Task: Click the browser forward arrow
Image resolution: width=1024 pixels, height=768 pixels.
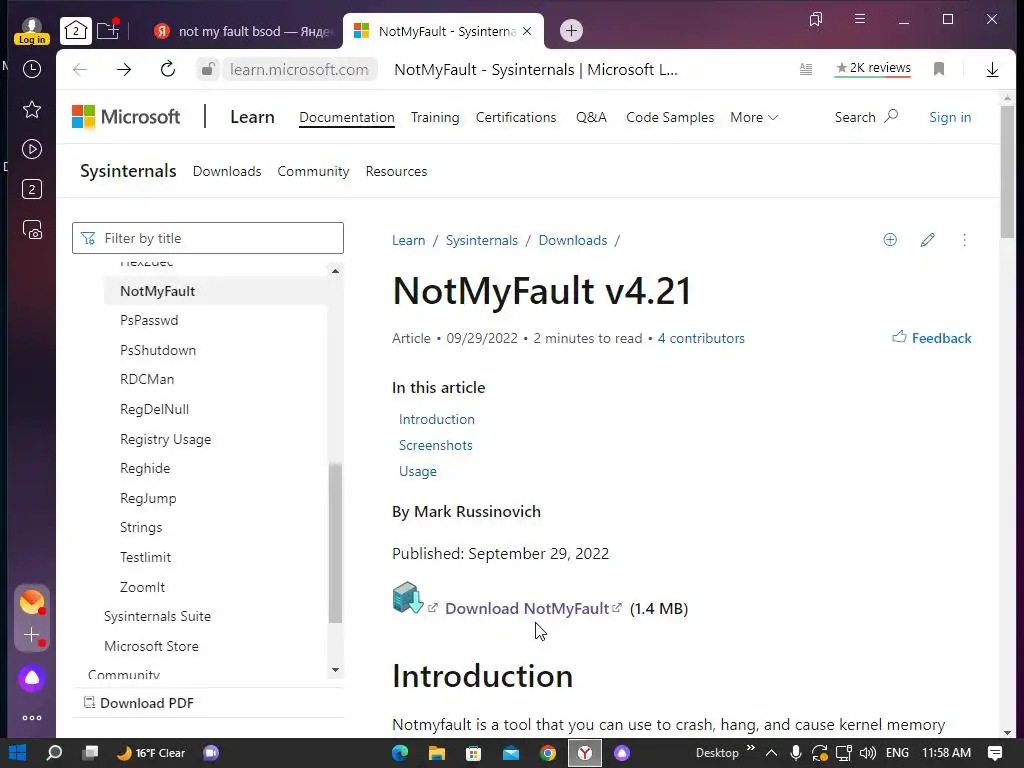Action: [x=123, y=69]
